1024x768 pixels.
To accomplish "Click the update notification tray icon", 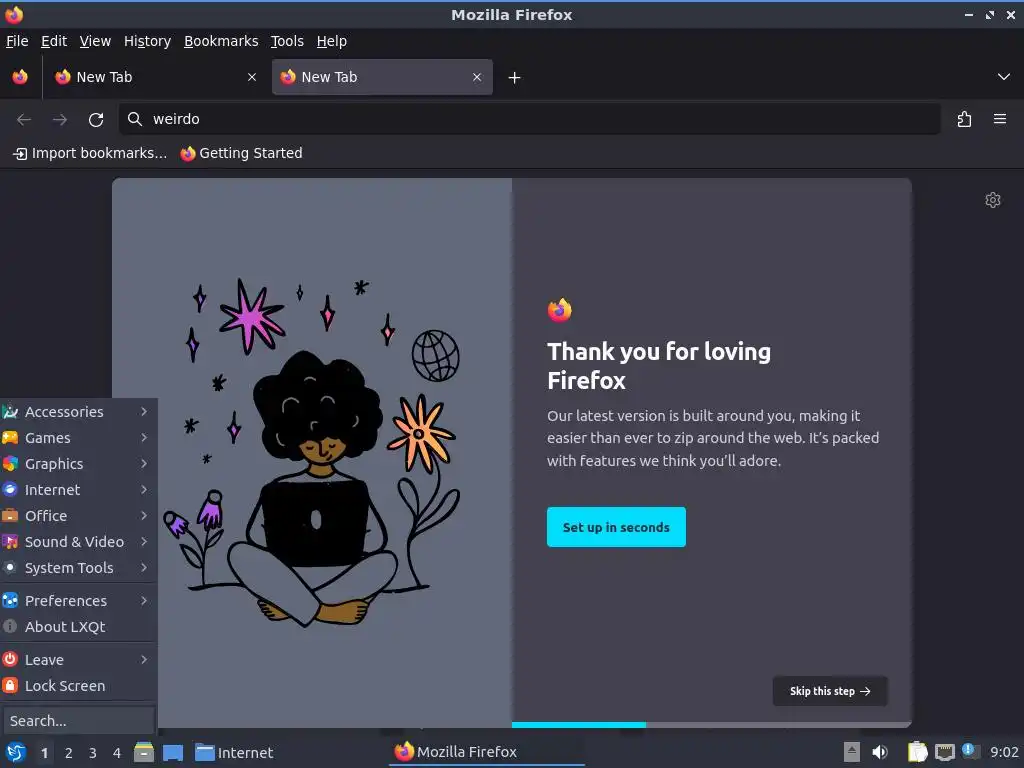I will 969,751.
